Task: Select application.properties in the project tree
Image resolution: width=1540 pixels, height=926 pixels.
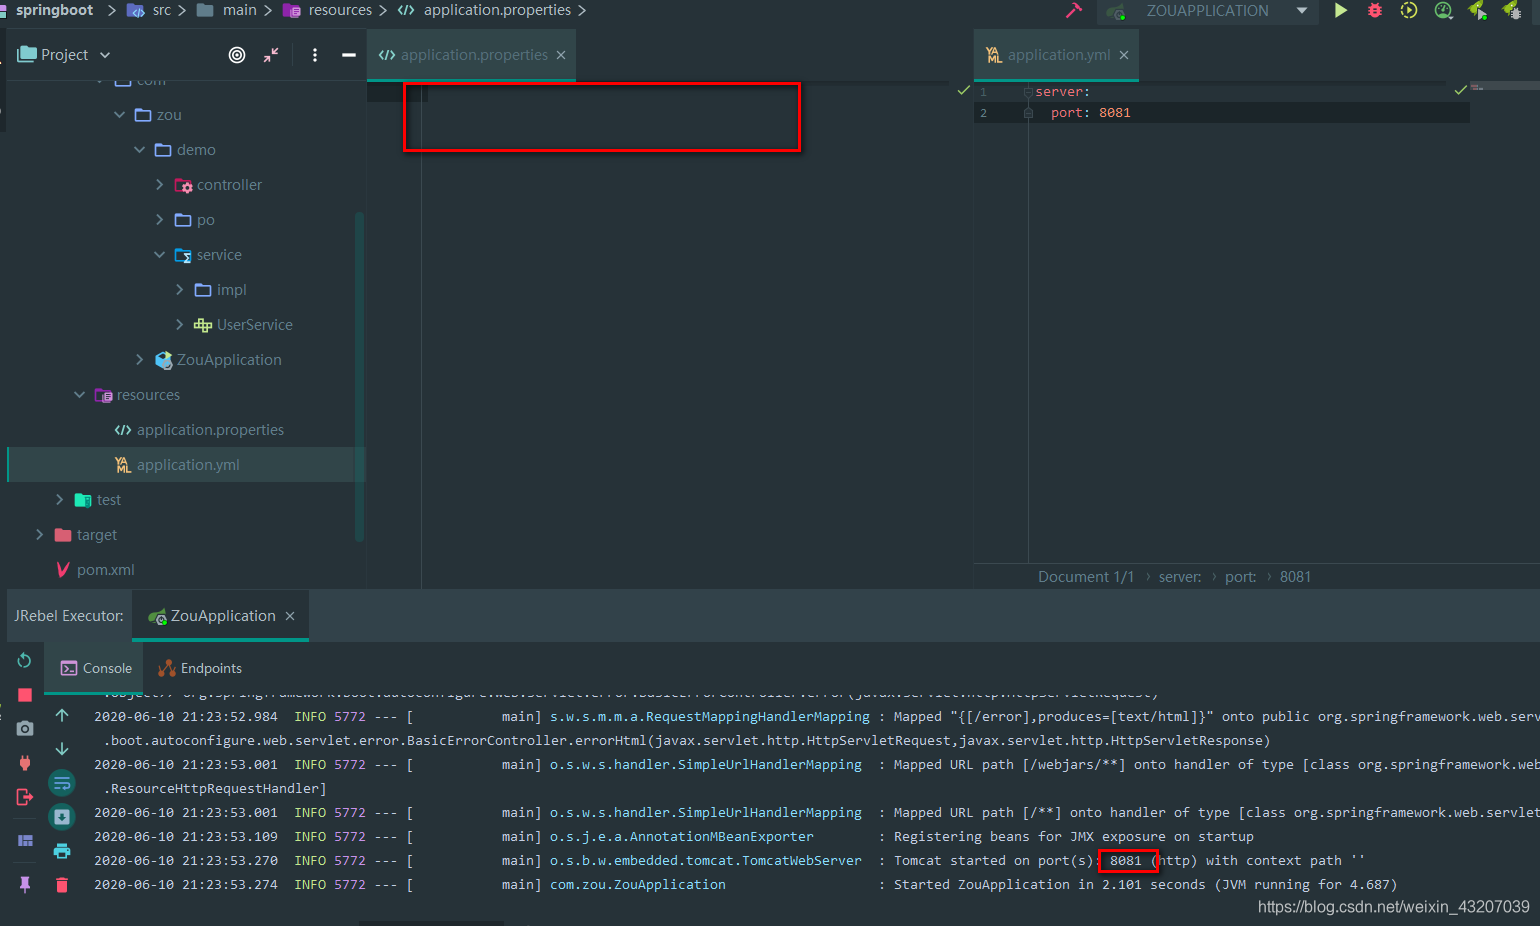Action: tap(210, 430)
